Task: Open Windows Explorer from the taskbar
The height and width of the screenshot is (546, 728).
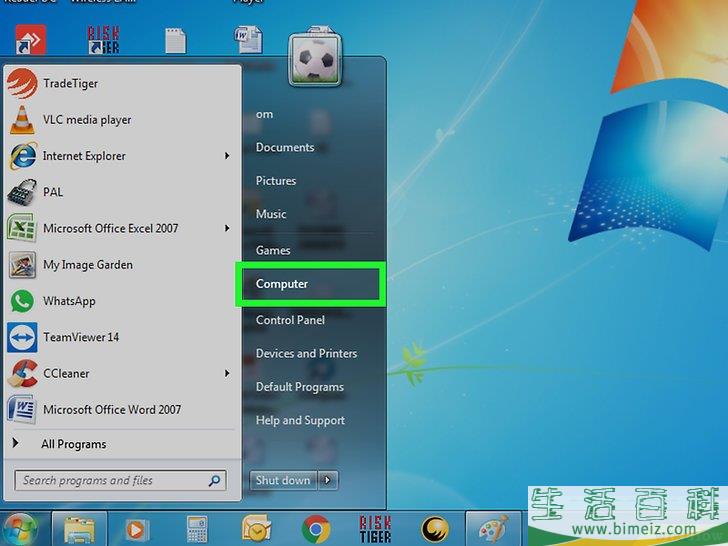Action: (x=78, y=528)
